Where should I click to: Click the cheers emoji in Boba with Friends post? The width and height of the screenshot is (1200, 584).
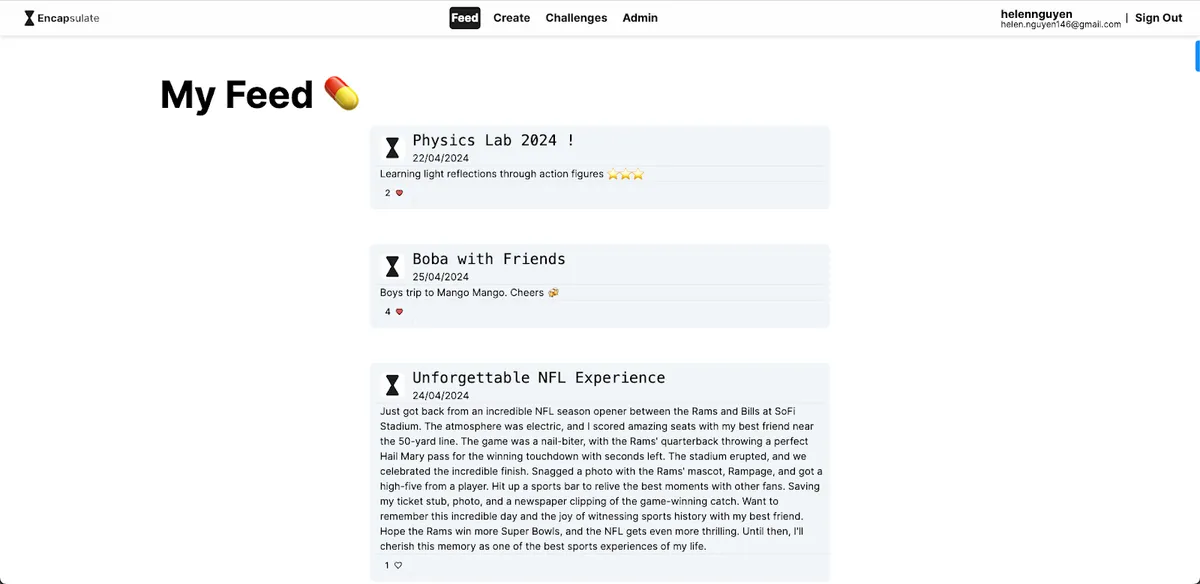[553, 293]
